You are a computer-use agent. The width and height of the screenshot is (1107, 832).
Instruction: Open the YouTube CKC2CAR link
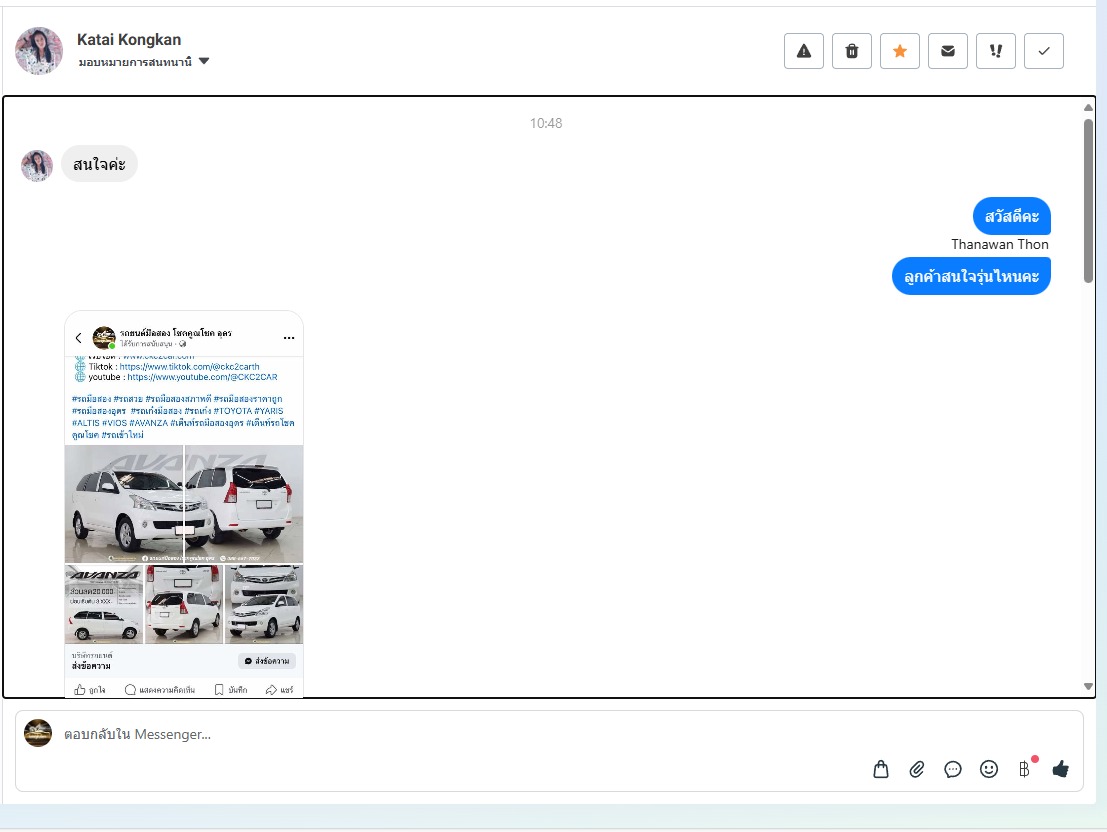202,377
